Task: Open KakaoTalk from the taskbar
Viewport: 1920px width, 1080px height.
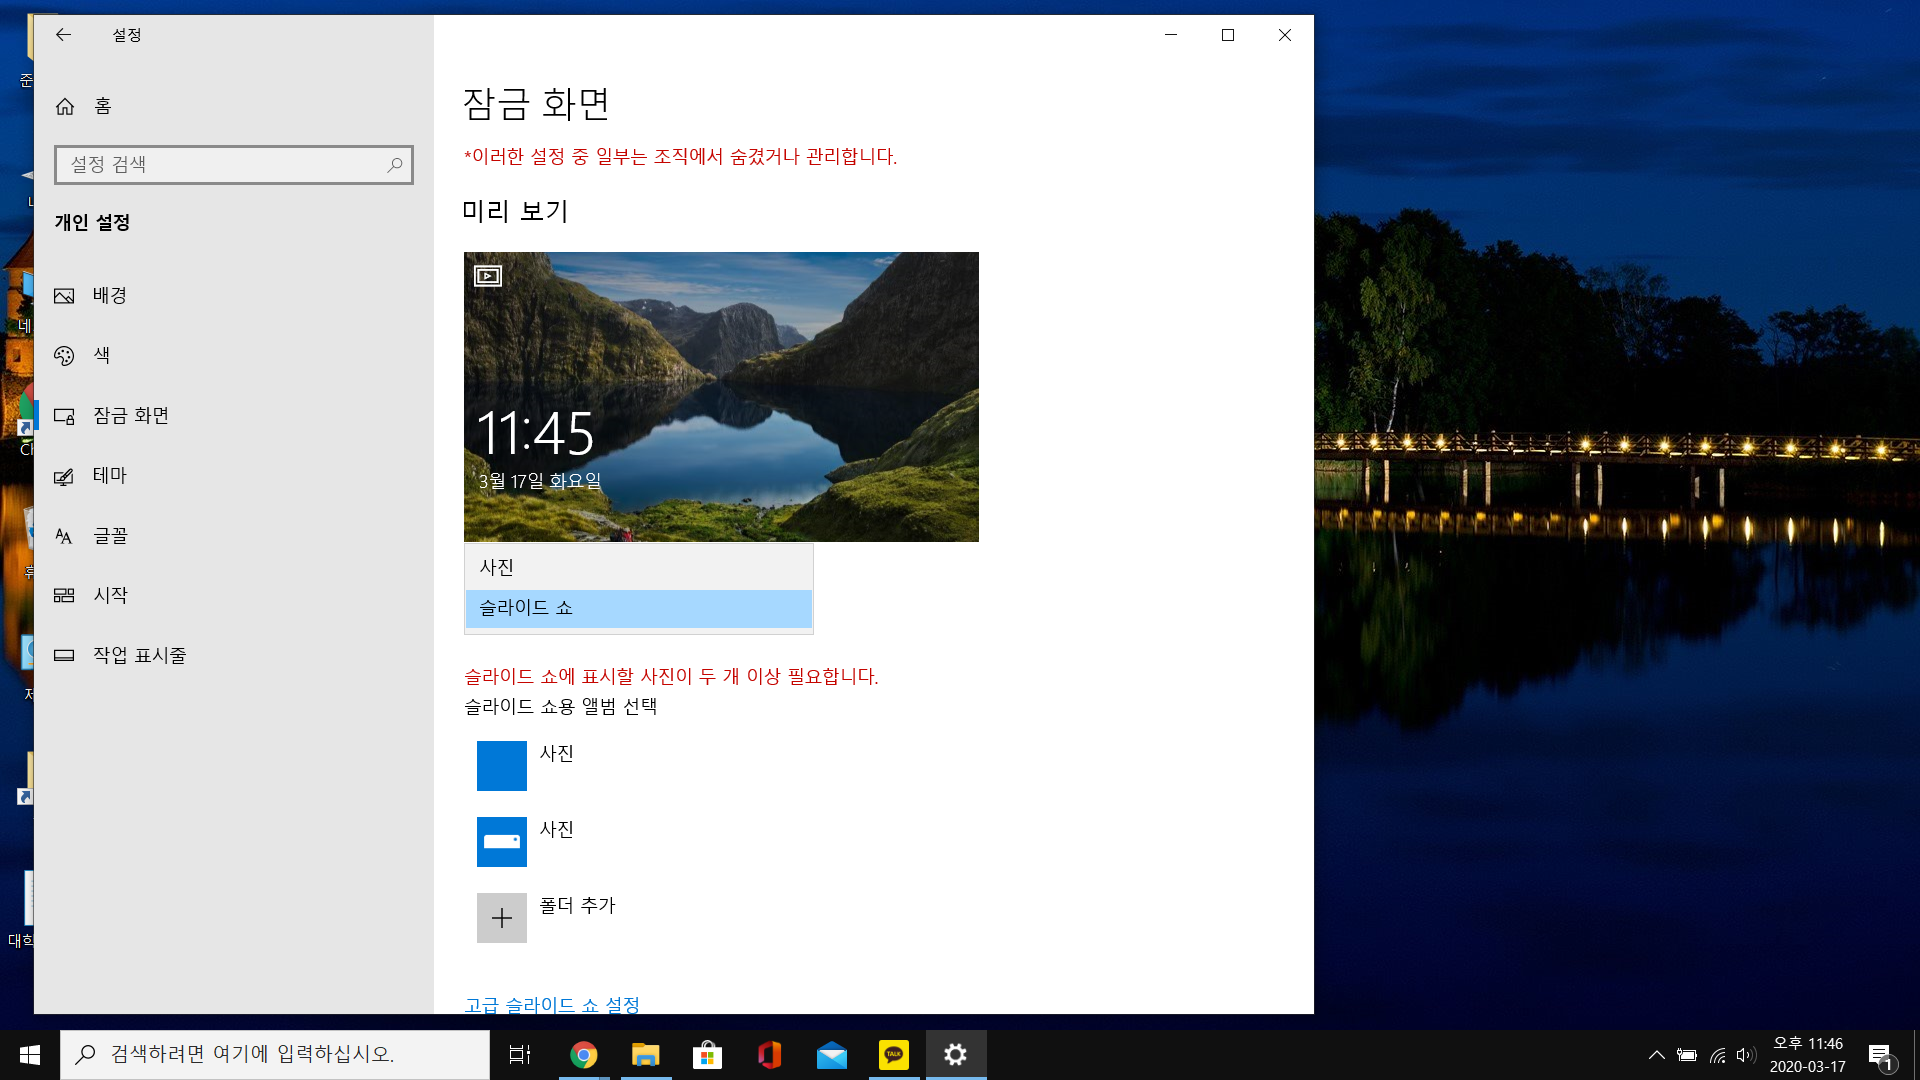Action: (893, 1055)
